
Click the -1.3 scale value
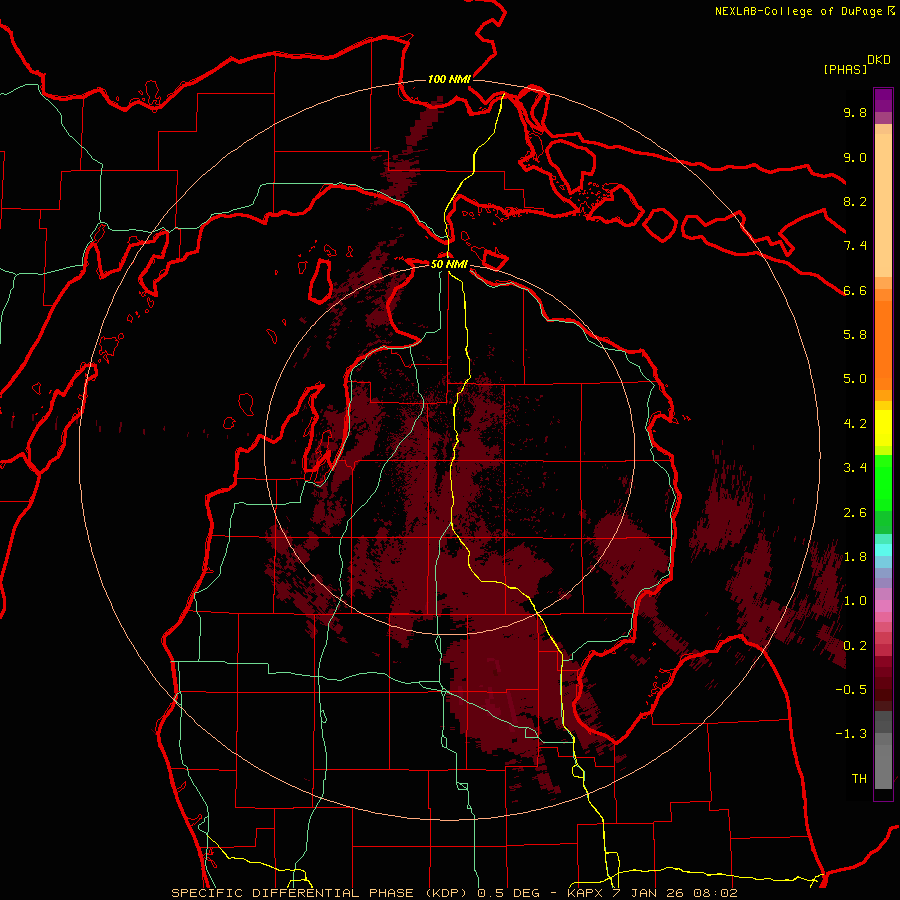click(x=851, y=734)
